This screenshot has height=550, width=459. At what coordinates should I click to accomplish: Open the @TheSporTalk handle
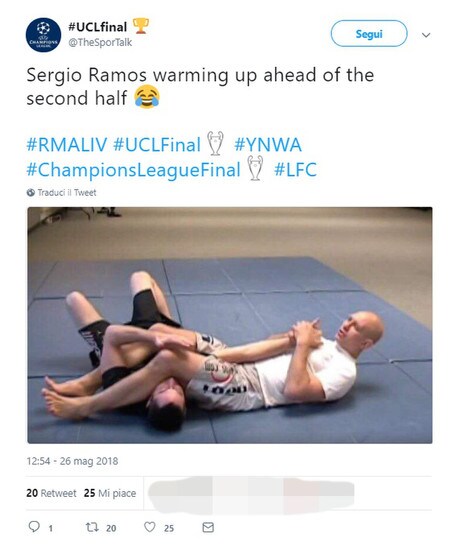(x=100, y=42)
